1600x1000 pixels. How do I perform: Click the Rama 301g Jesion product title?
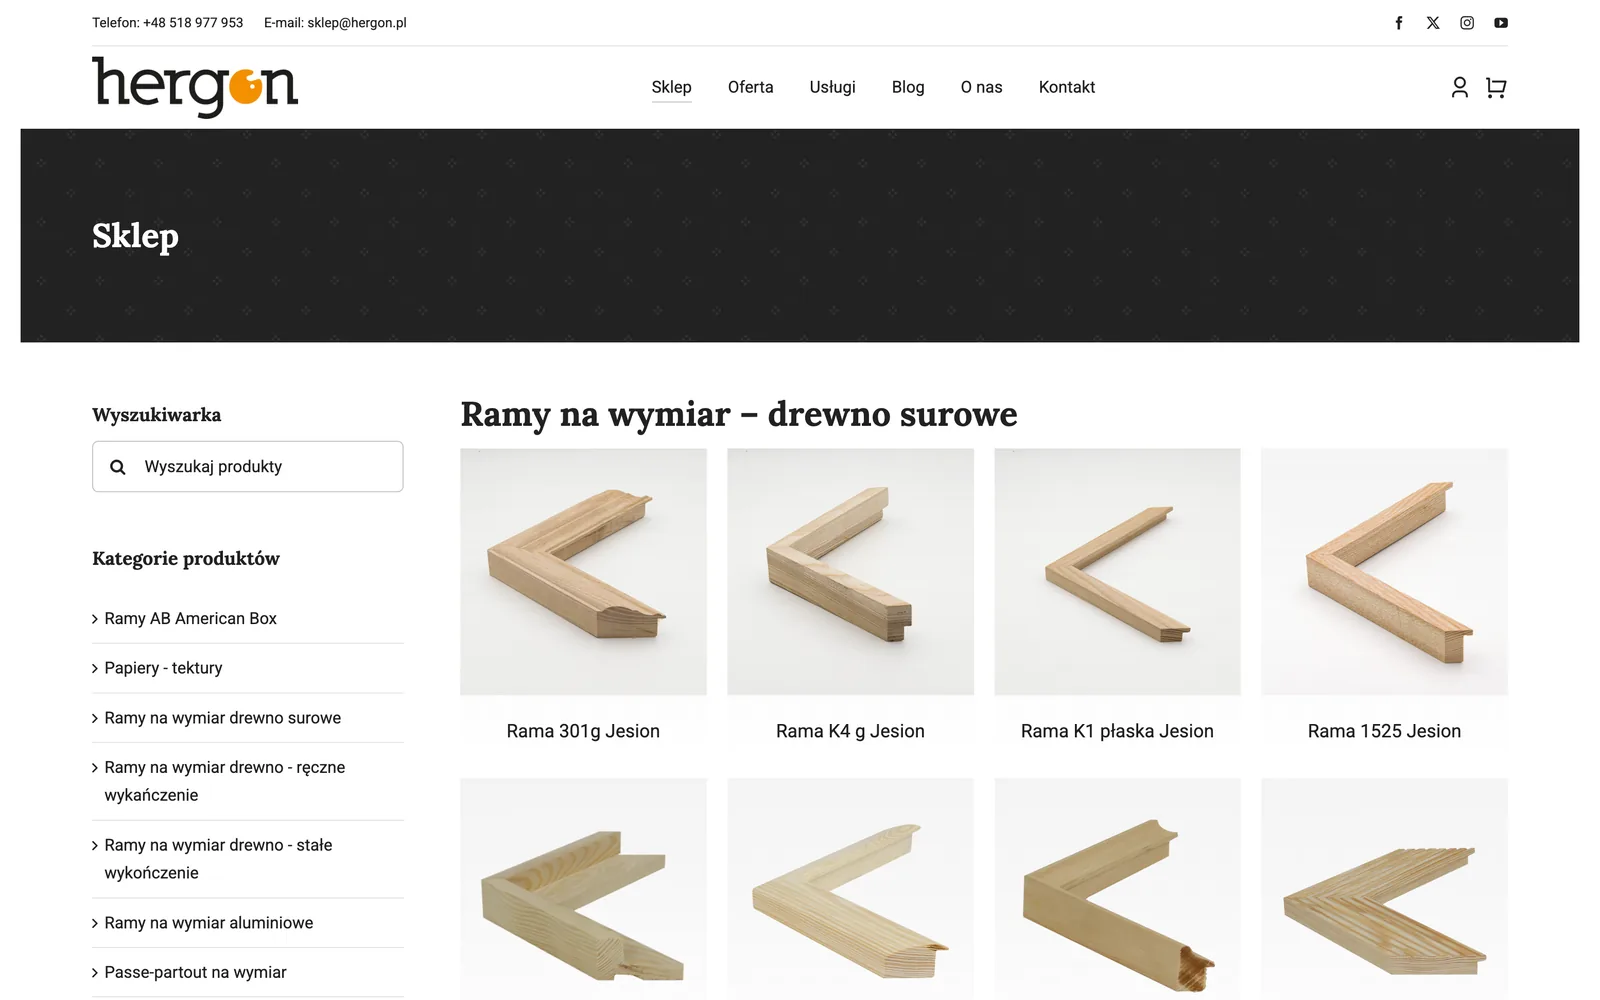point(584,731)
